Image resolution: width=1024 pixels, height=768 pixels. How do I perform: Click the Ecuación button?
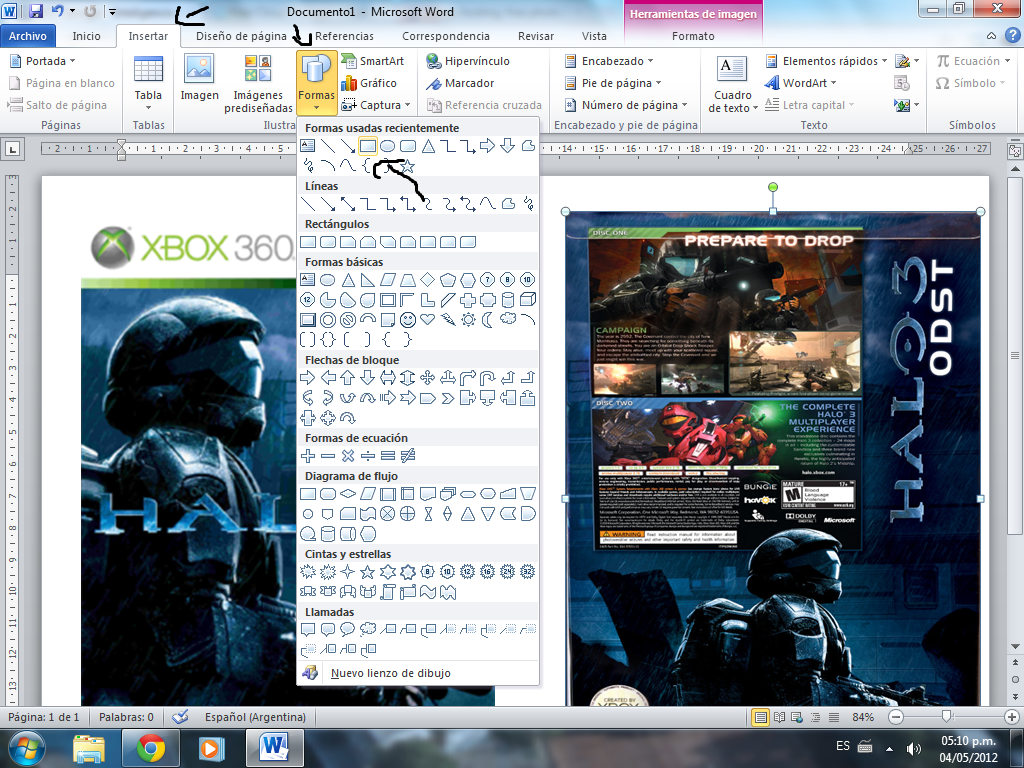[973, 61]
